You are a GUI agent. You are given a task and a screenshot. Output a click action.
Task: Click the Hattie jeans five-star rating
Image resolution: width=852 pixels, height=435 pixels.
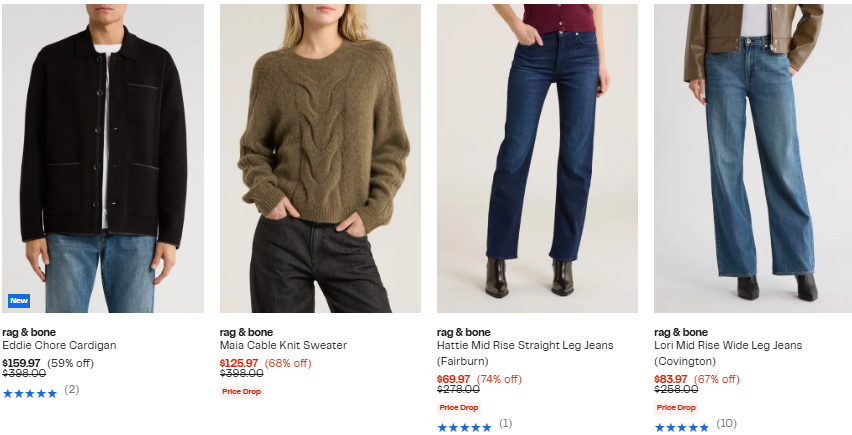[x=465, y=428]
